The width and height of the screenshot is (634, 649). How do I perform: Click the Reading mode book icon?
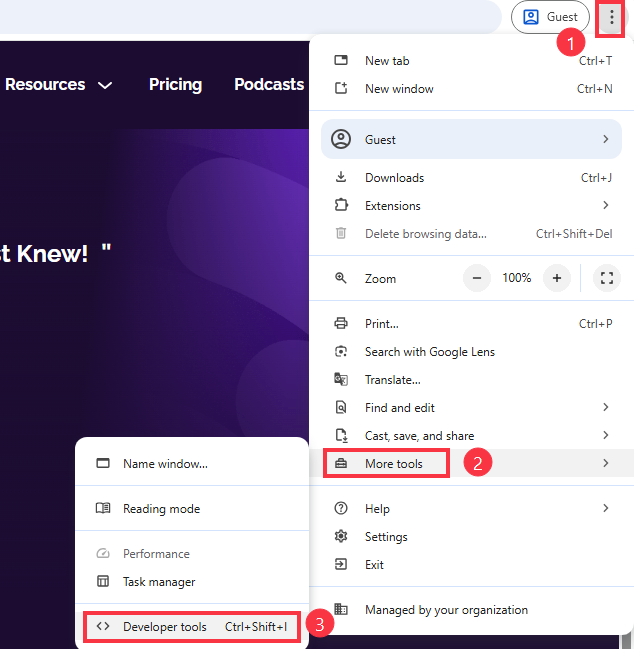(x=103, y=508)
